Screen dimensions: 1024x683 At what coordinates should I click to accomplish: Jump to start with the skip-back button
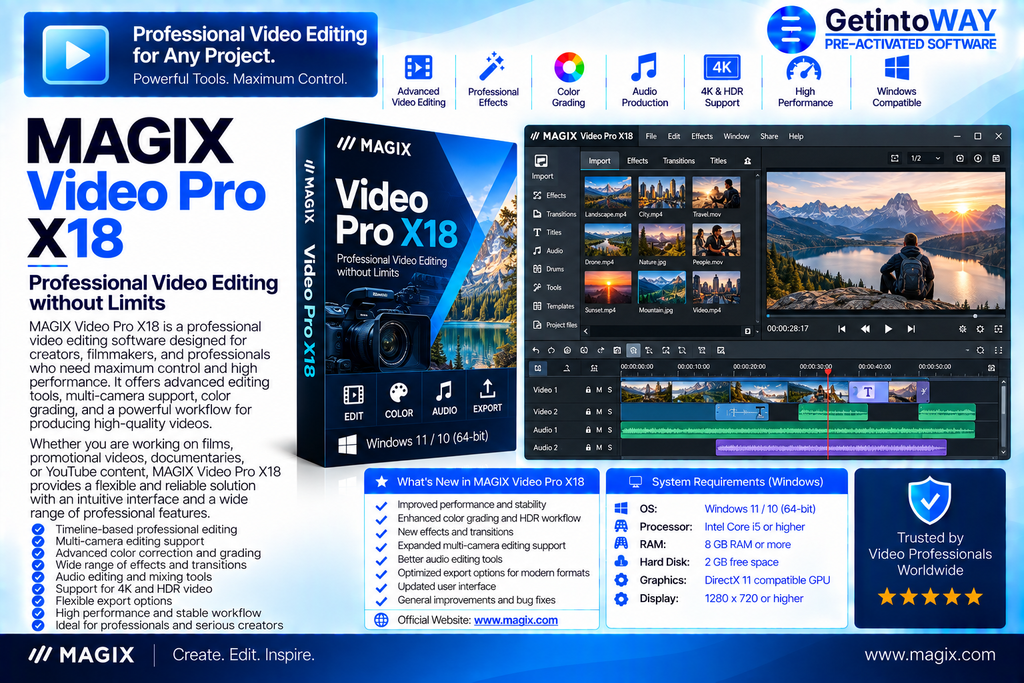pos(842,329)
